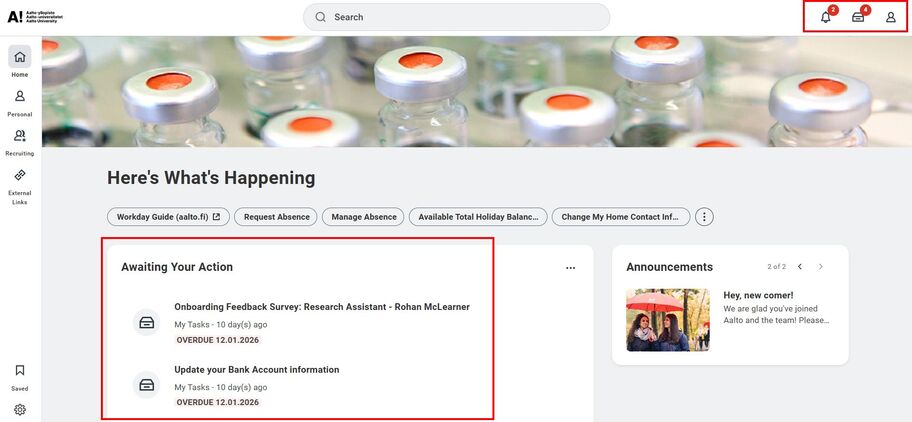The height and width of the screenshot is (422, 912).
Task: Click the vials banner image
Action: pyautogui.click(x=477, y=91)
